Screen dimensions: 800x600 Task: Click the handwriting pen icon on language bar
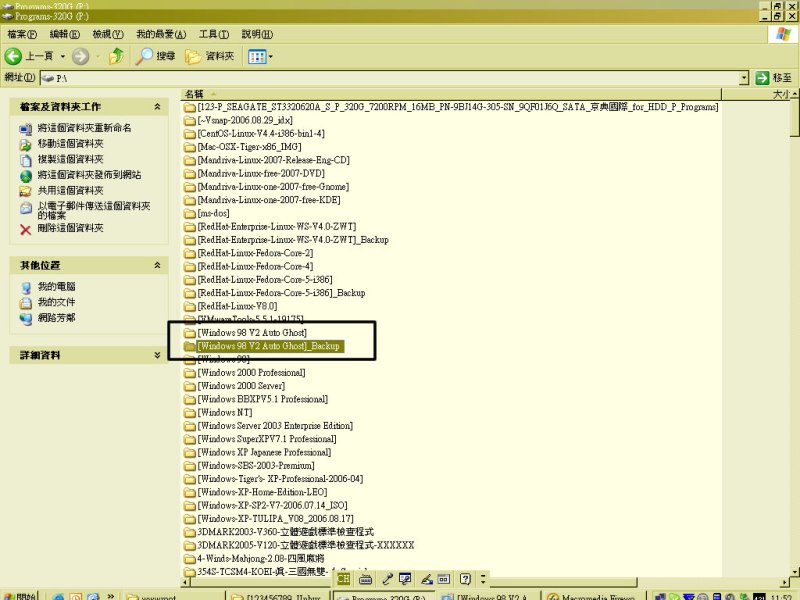(x=427, y=579)
